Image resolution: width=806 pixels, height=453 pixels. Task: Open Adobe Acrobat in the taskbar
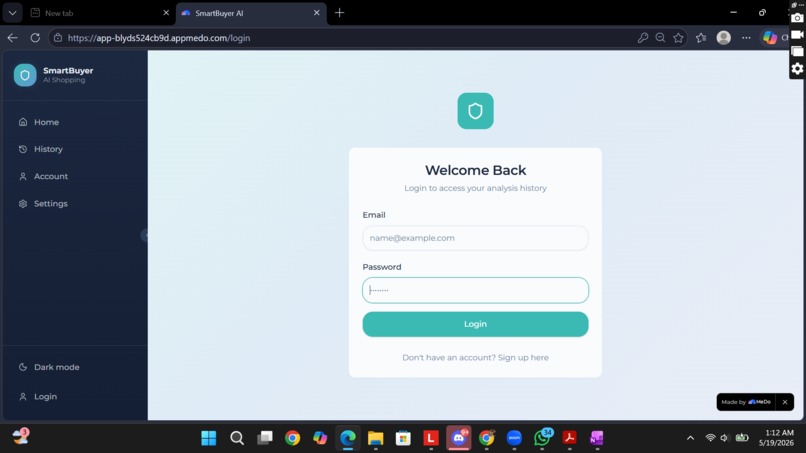click(x=569, y=438)
